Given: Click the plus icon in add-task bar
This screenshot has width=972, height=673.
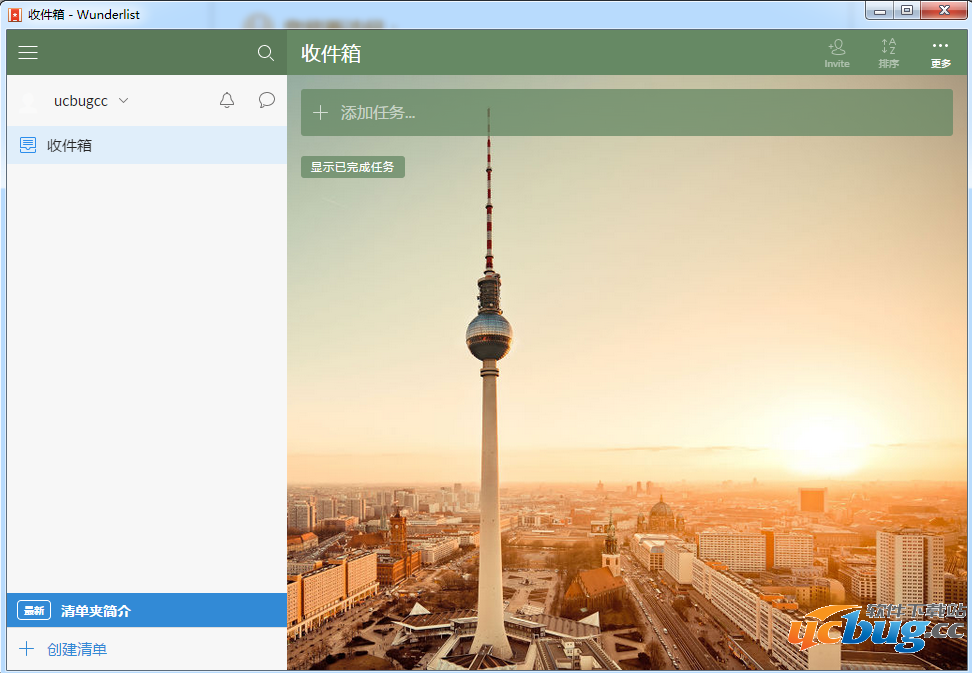Looking at the screenshot, I should (320, 113).
